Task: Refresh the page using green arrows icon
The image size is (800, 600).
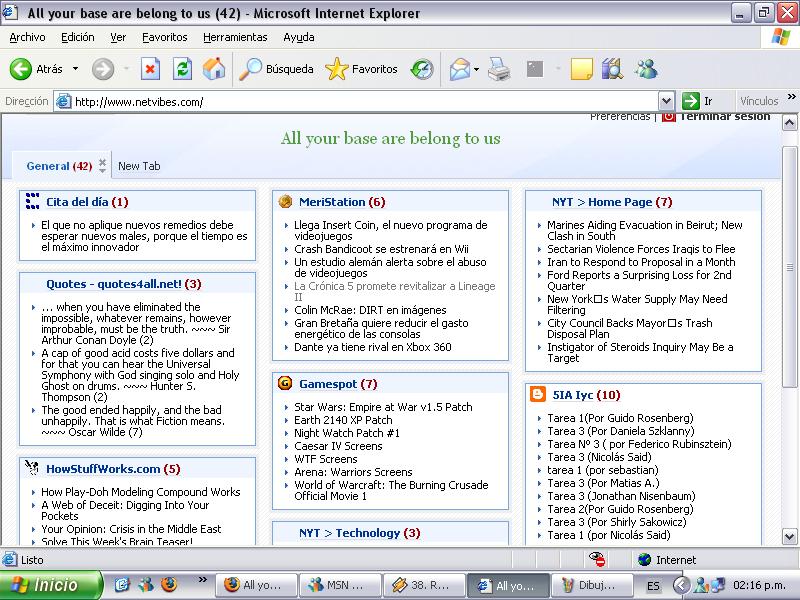Action: [x=182, y=69]
